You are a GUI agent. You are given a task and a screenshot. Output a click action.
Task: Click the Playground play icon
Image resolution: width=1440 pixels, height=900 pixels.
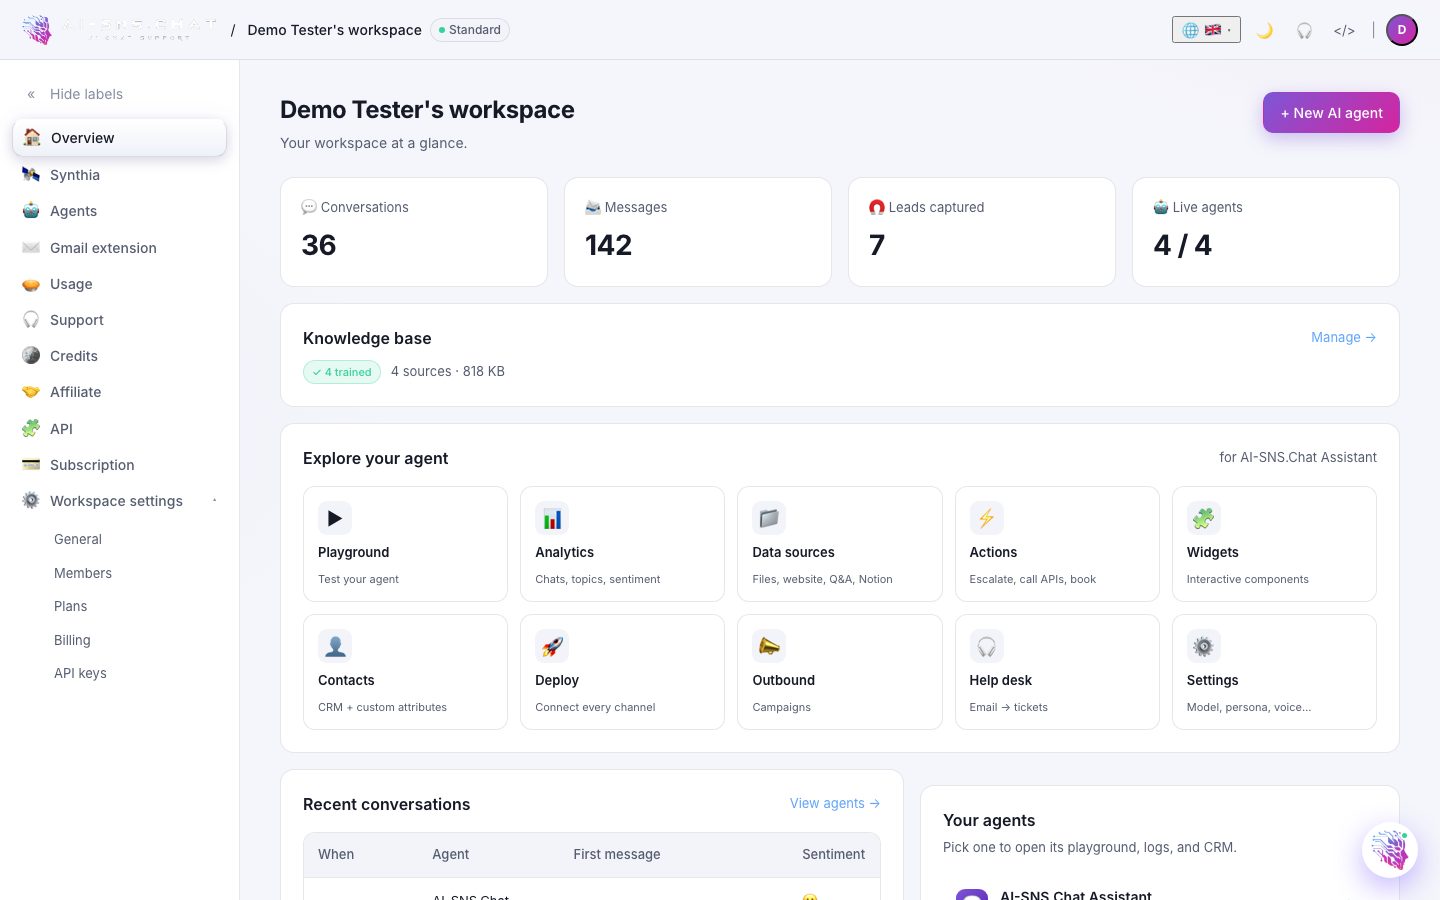click(335, 518)
